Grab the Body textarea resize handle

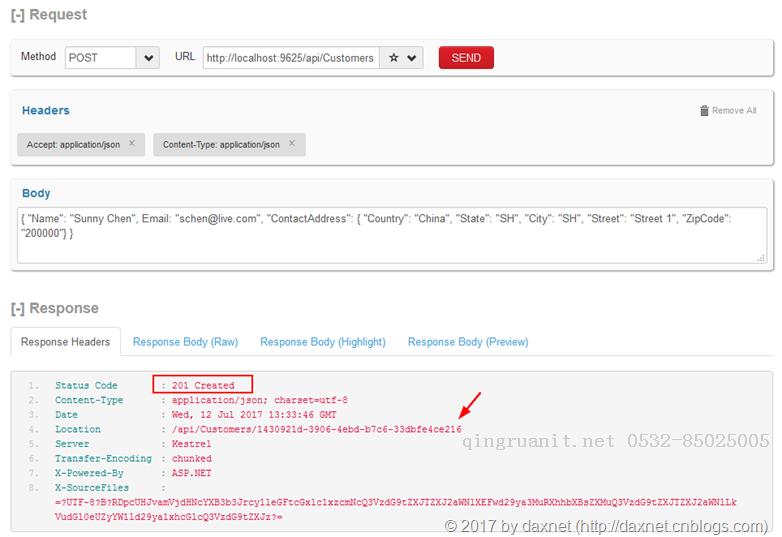tap(761, 258)
